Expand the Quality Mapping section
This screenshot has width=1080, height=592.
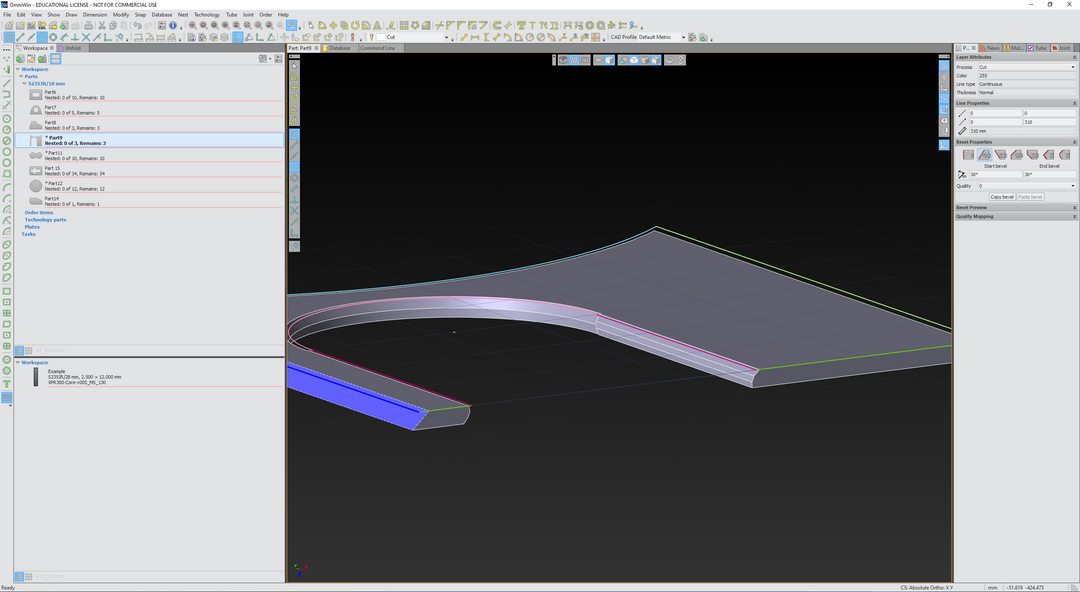pos(1074,216)
